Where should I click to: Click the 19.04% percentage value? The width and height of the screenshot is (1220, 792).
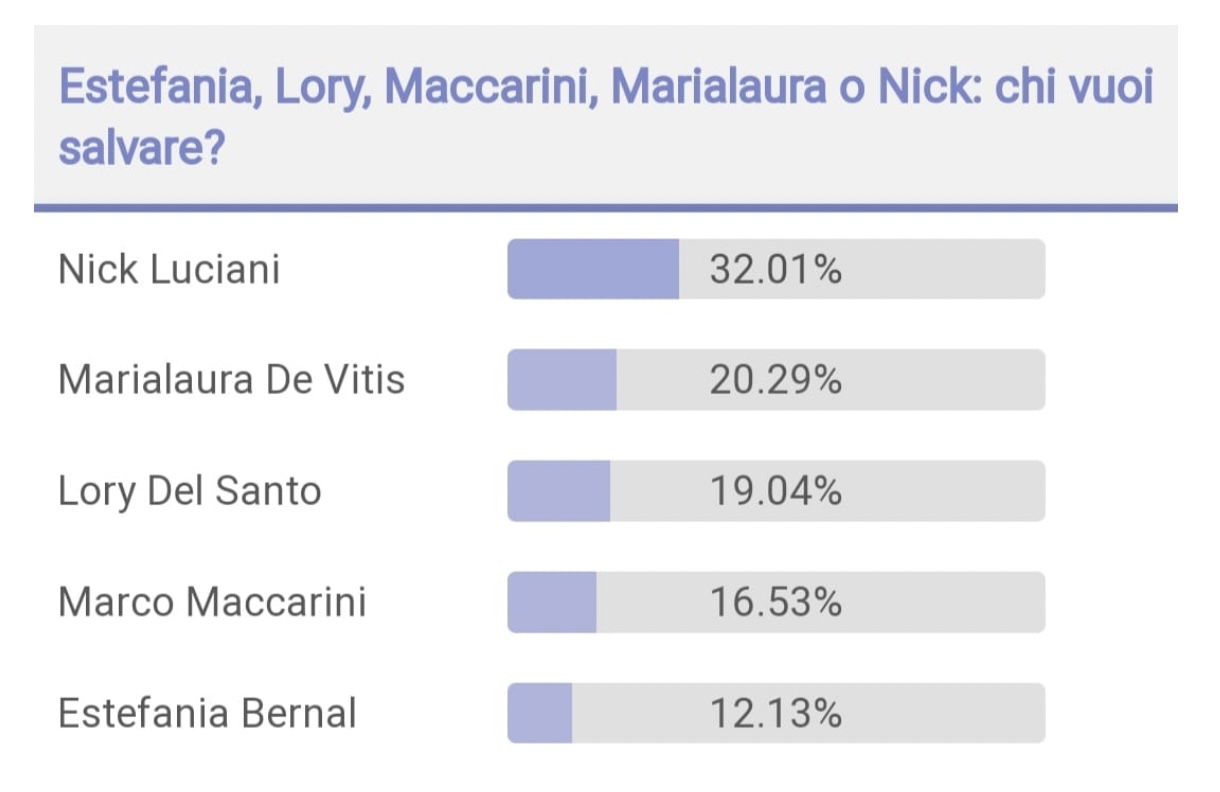click(776, 492)
